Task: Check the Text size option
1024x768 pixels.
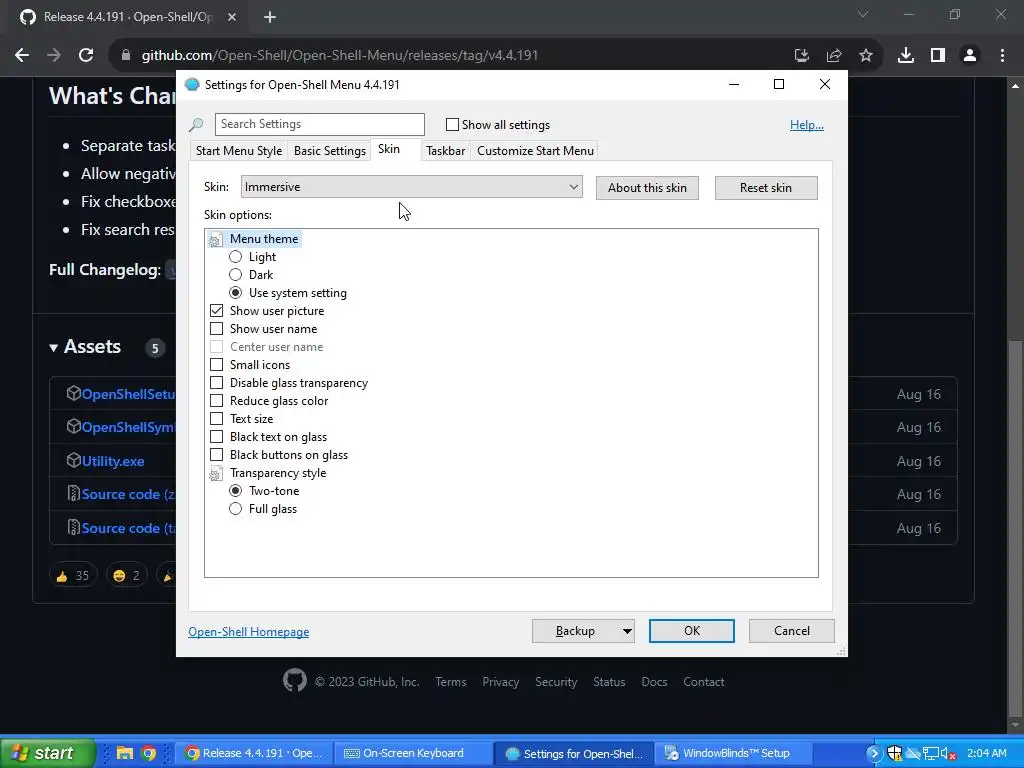Action: [x=216, y=419]
